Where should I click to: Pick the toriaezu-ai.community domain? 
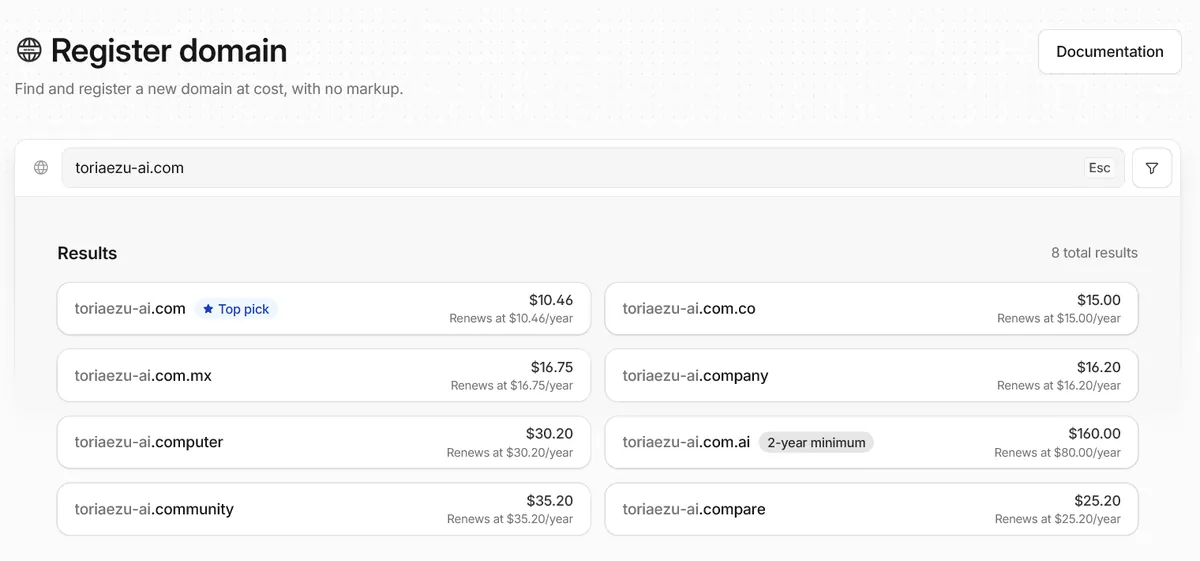(324, 509)
